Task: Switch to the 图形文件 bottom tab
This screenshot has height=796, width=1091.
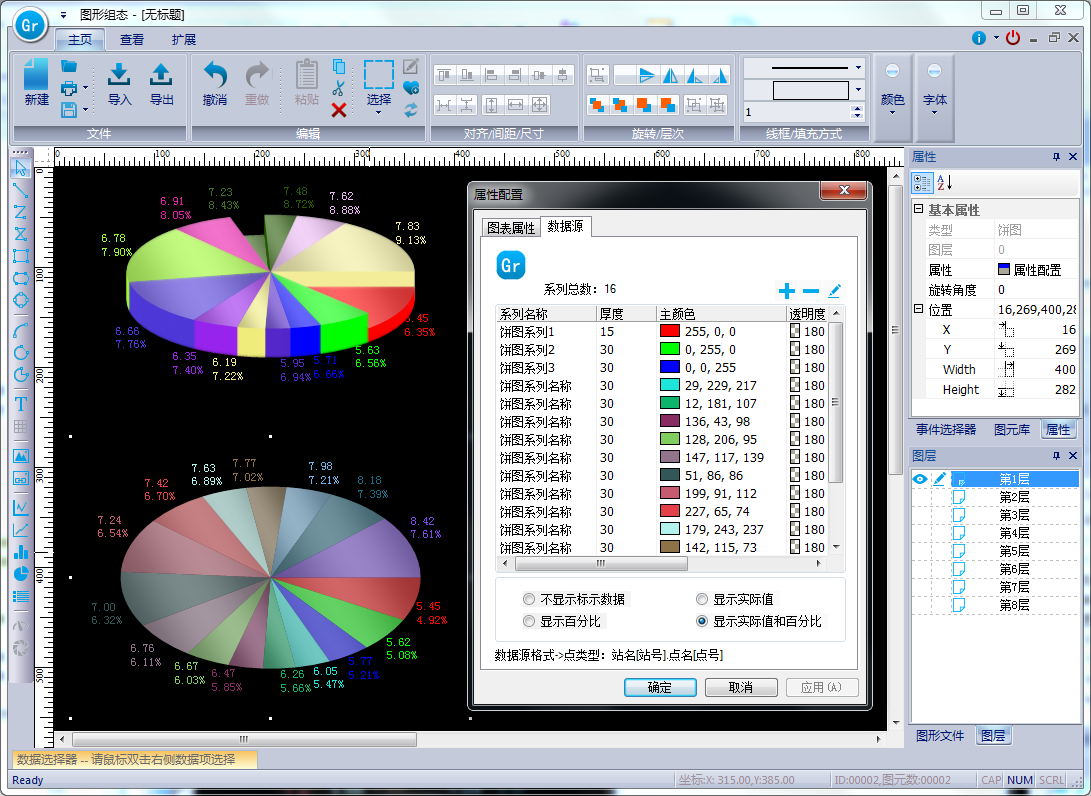Action: (x=939, y=735)
